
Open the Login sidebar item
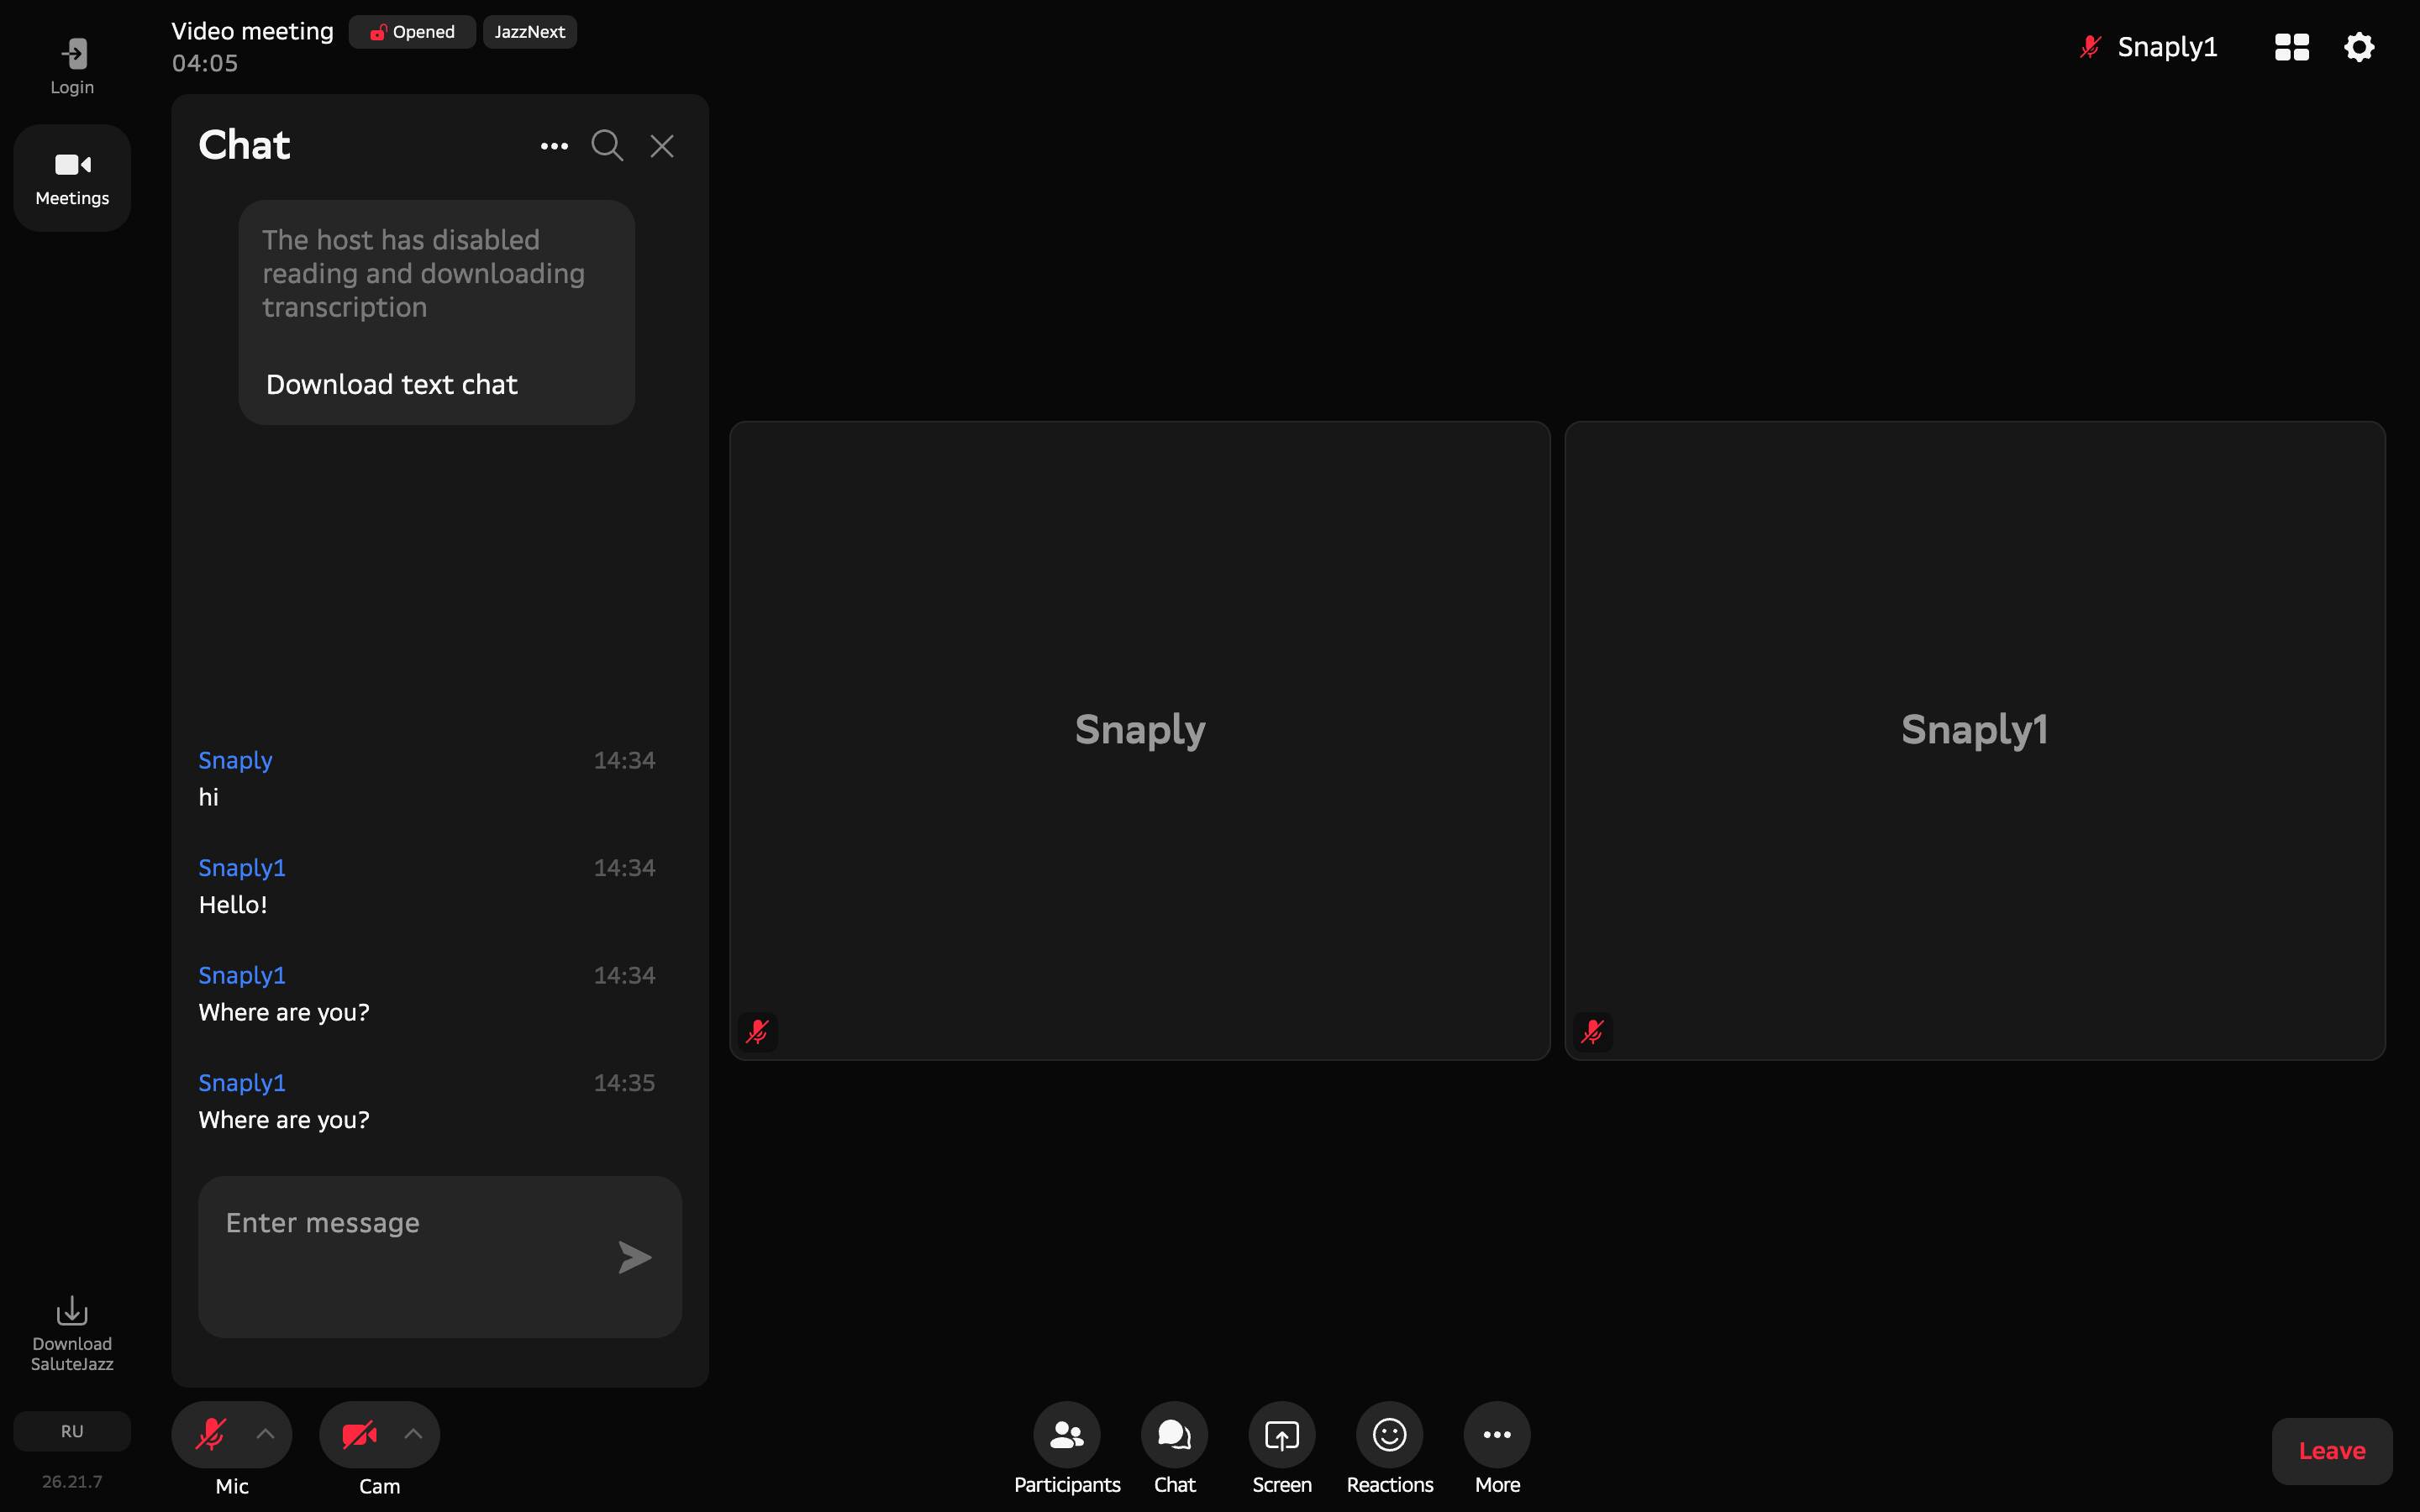tap(72, 66)
